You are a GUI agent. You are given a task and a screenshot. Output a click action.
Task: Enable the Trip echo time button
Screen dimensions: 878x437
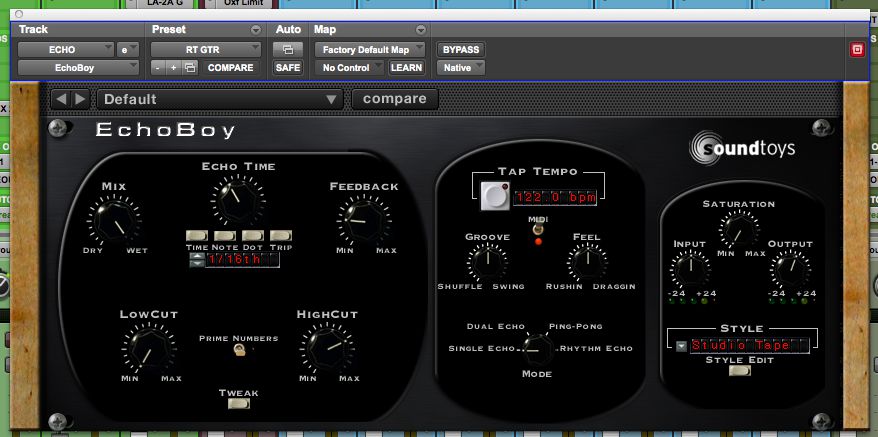click(x=281, y=236)
